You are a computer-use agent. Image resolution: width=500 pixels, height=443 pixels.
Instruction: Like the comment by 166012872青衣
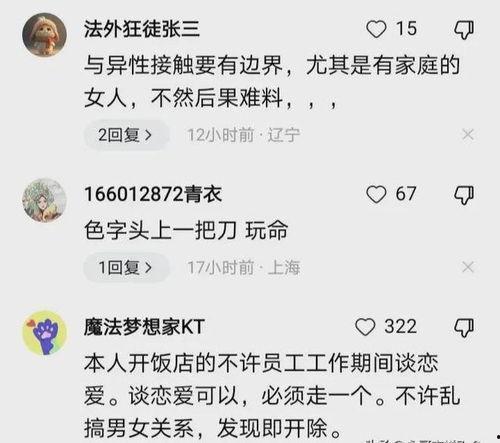pyautogui.click(x=376, y=194)
